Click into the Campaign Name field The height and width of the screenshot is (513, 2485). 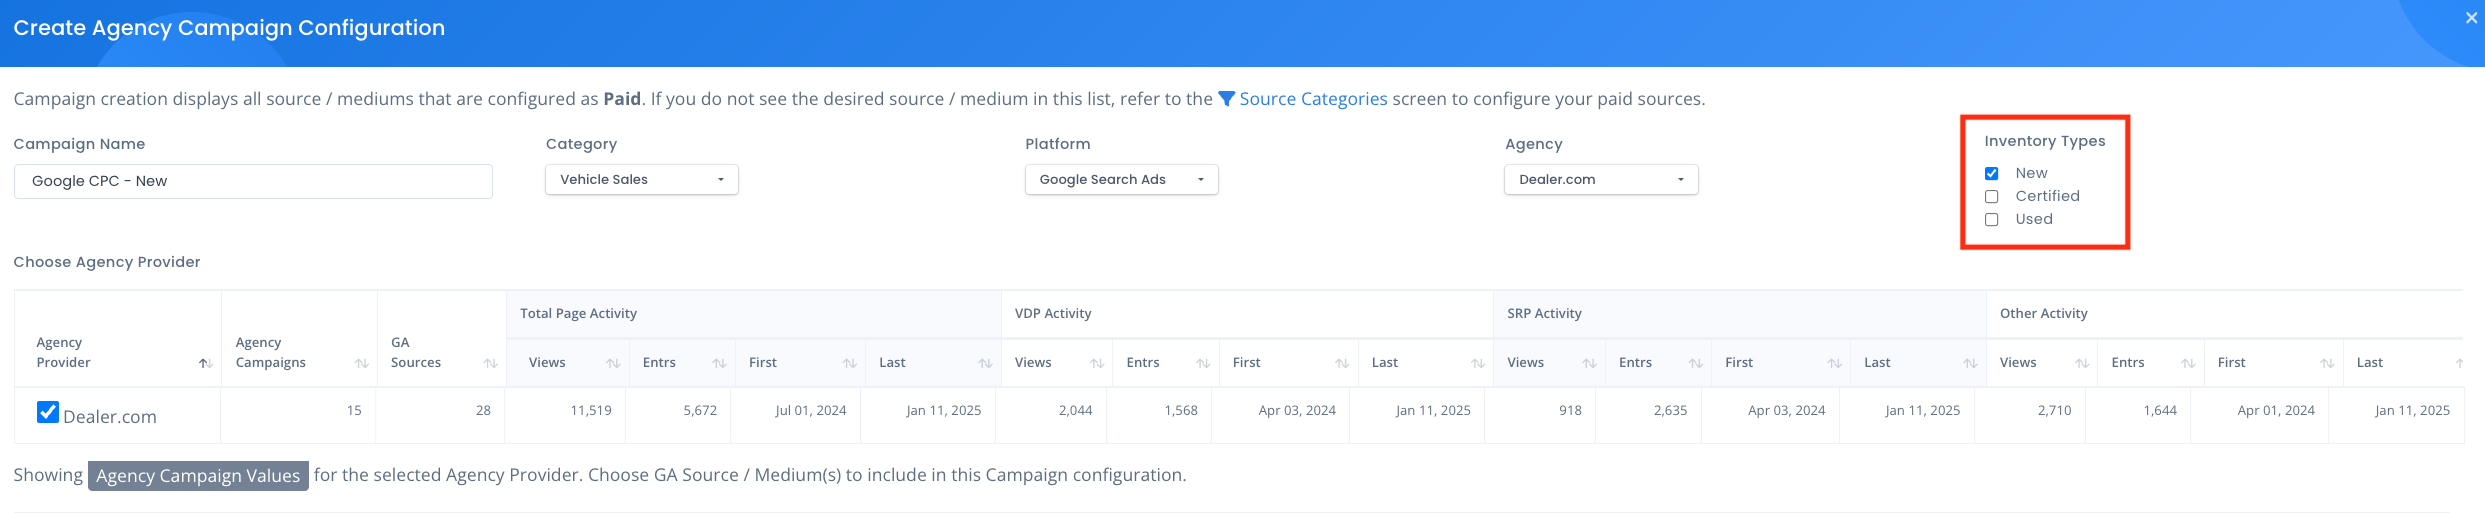pyautogui.click(x=253, y=181)
